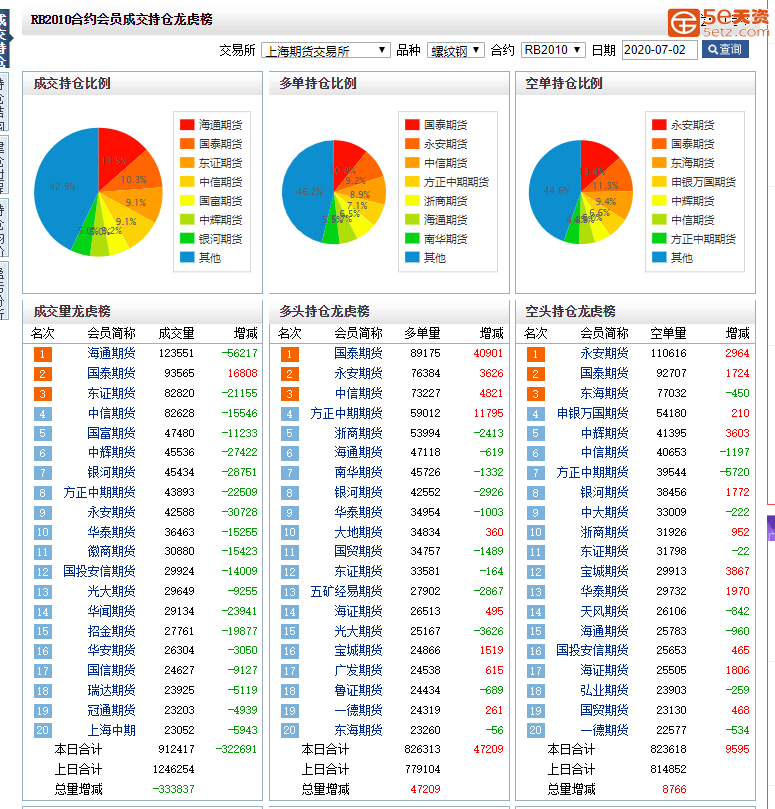Click 总量增减 value -333837
Image resolution: width=775 pixels, height=809 pixels.
tap(173, 789)
